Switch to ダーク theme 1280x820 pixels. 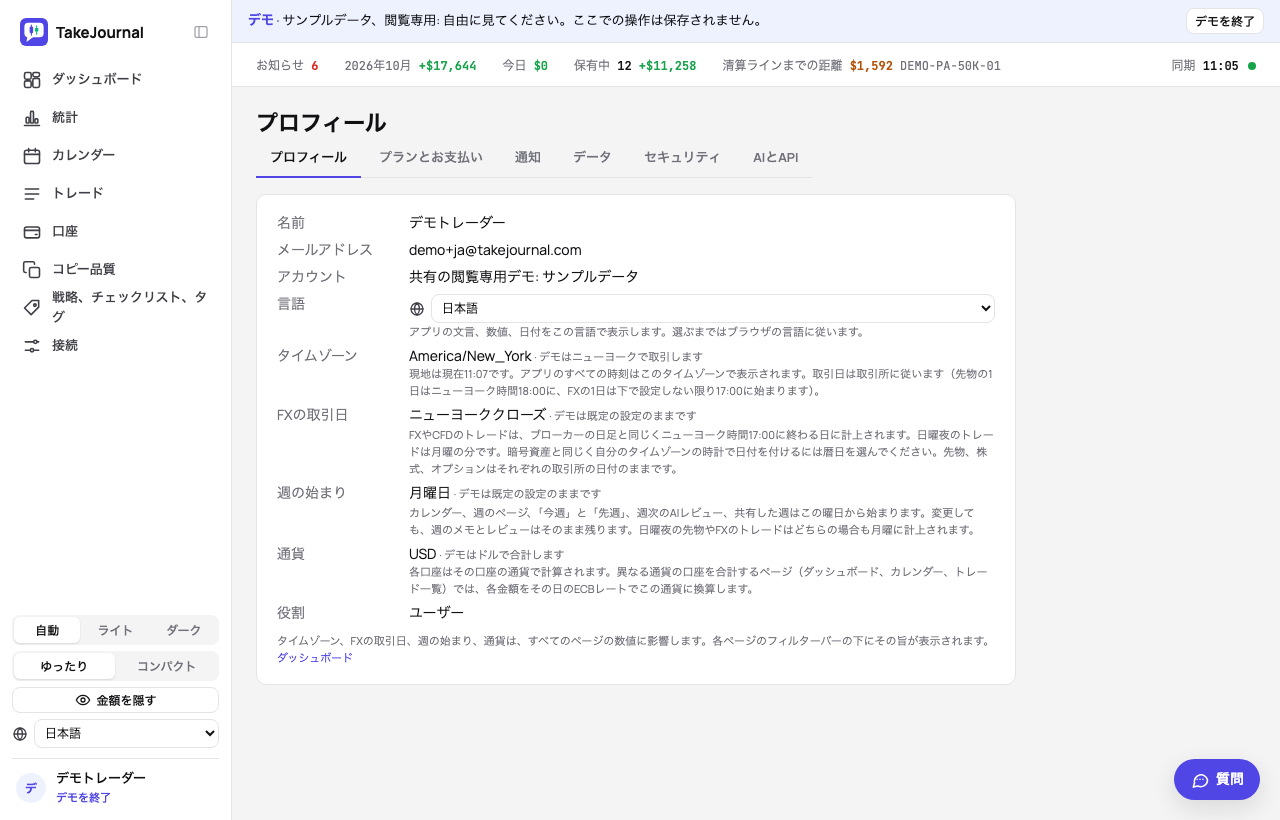tap(183, 630)
